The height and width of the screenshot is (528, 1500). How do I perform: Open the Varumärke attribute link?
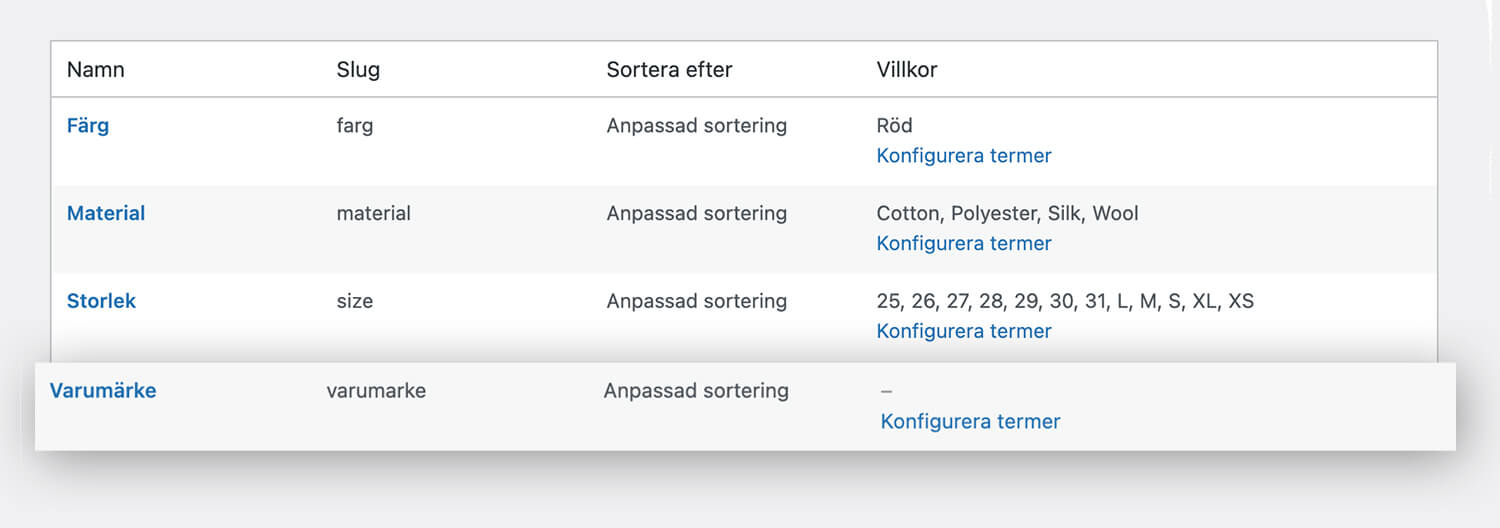(103, 391)
